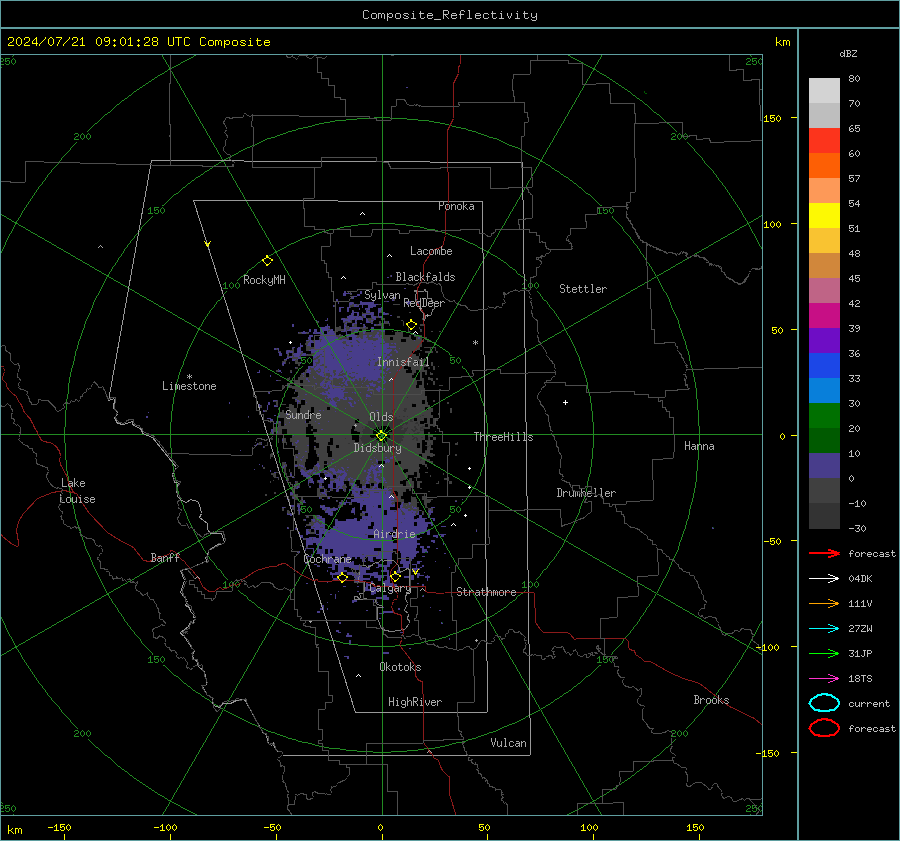Image resolution: width=900 pixels, height=841 pixels.
Task: Select the red 65–60 dBZ swatch
Action: click(824, 140)
